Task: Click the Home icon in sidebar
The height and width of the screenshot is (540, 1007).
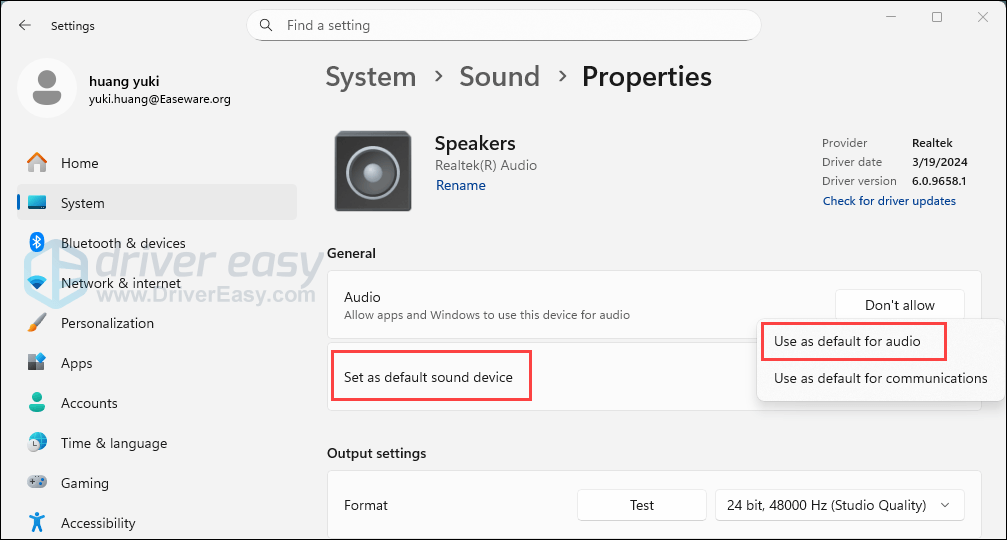Action: point(37,163)
